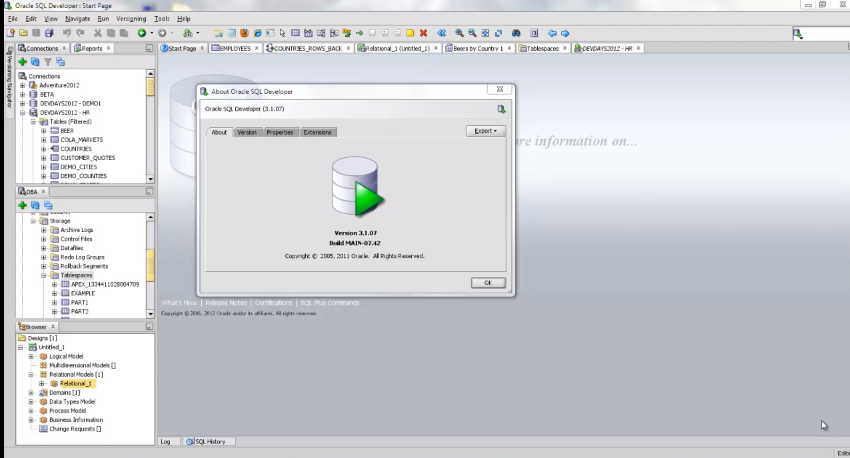Click the Undo toolbar icon
850x458 pixels.
coord(67,33)
